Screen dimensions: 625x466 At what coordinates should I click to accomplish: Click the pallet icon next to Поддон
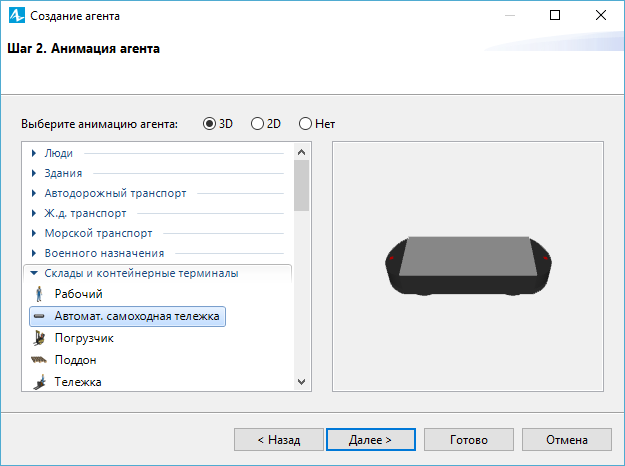coord(39,360)
